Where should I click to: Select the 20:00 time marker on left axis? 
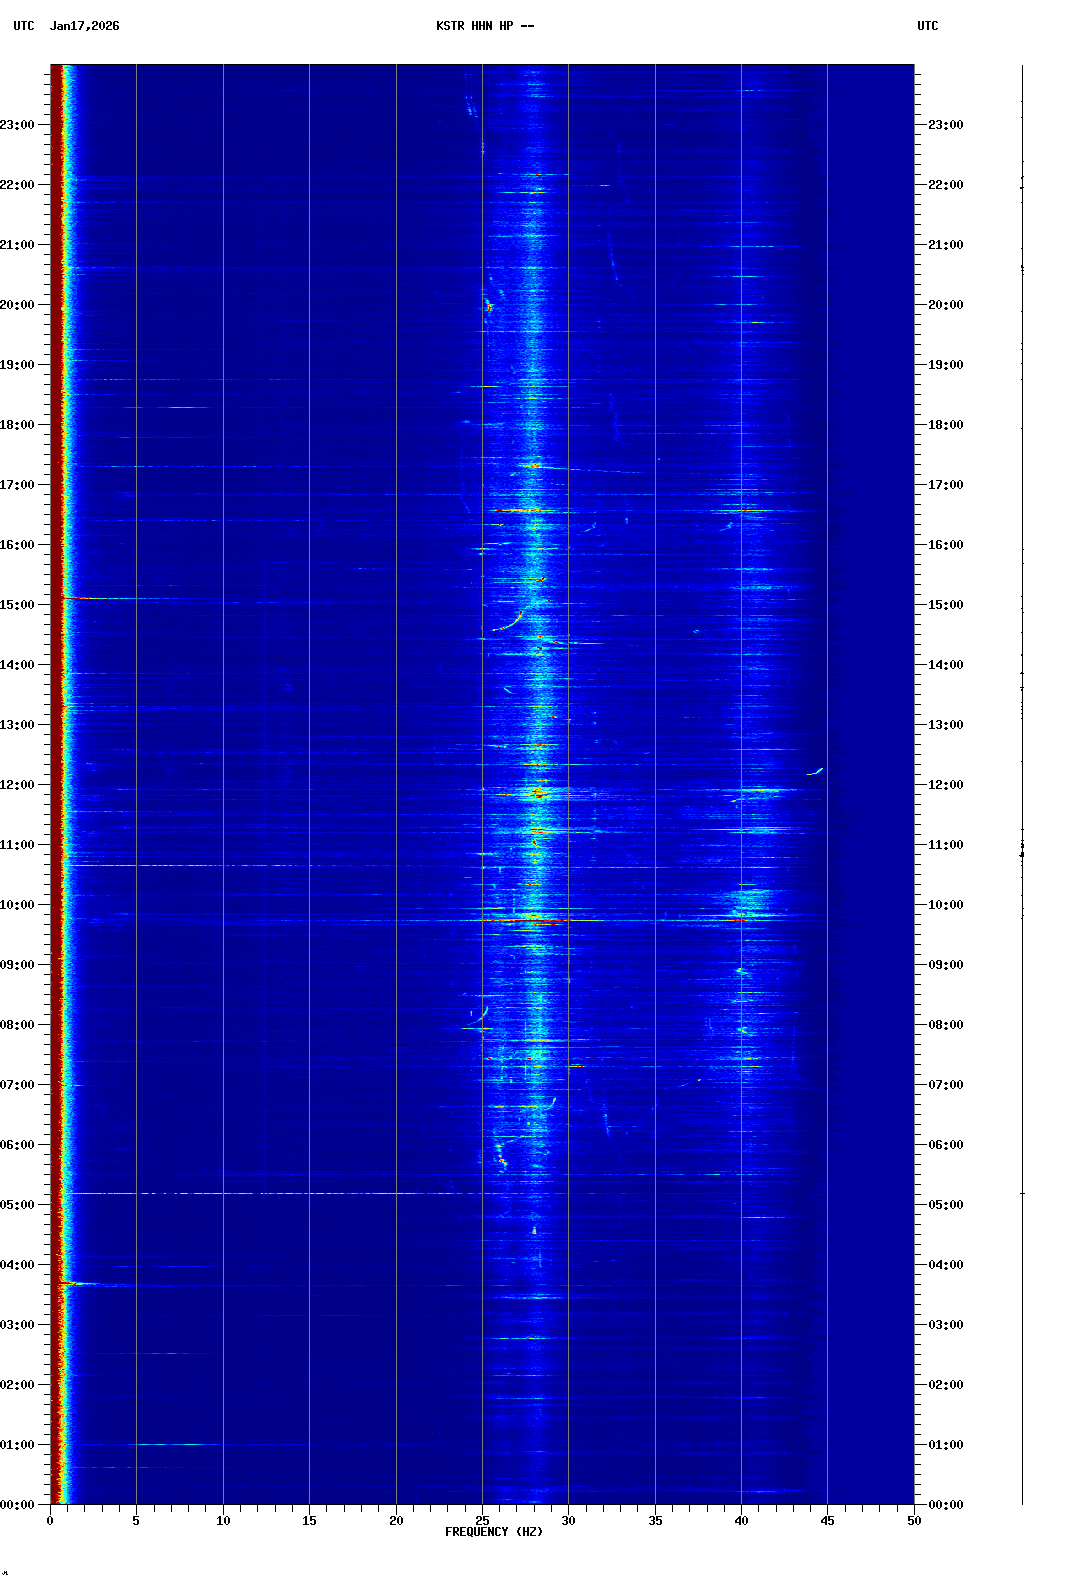[18, 305]
